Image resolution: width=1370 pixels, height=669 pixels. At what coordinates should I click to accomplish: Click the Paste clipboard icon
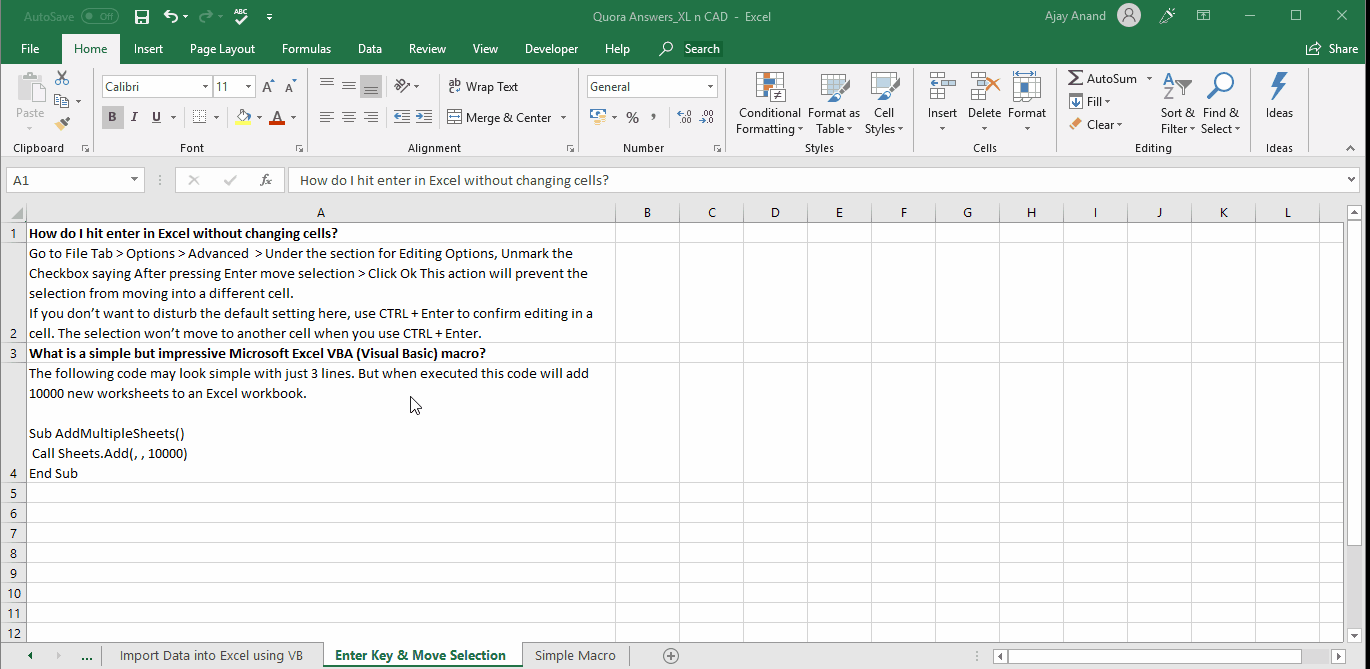pyautogui.click(x=30, y=89)
